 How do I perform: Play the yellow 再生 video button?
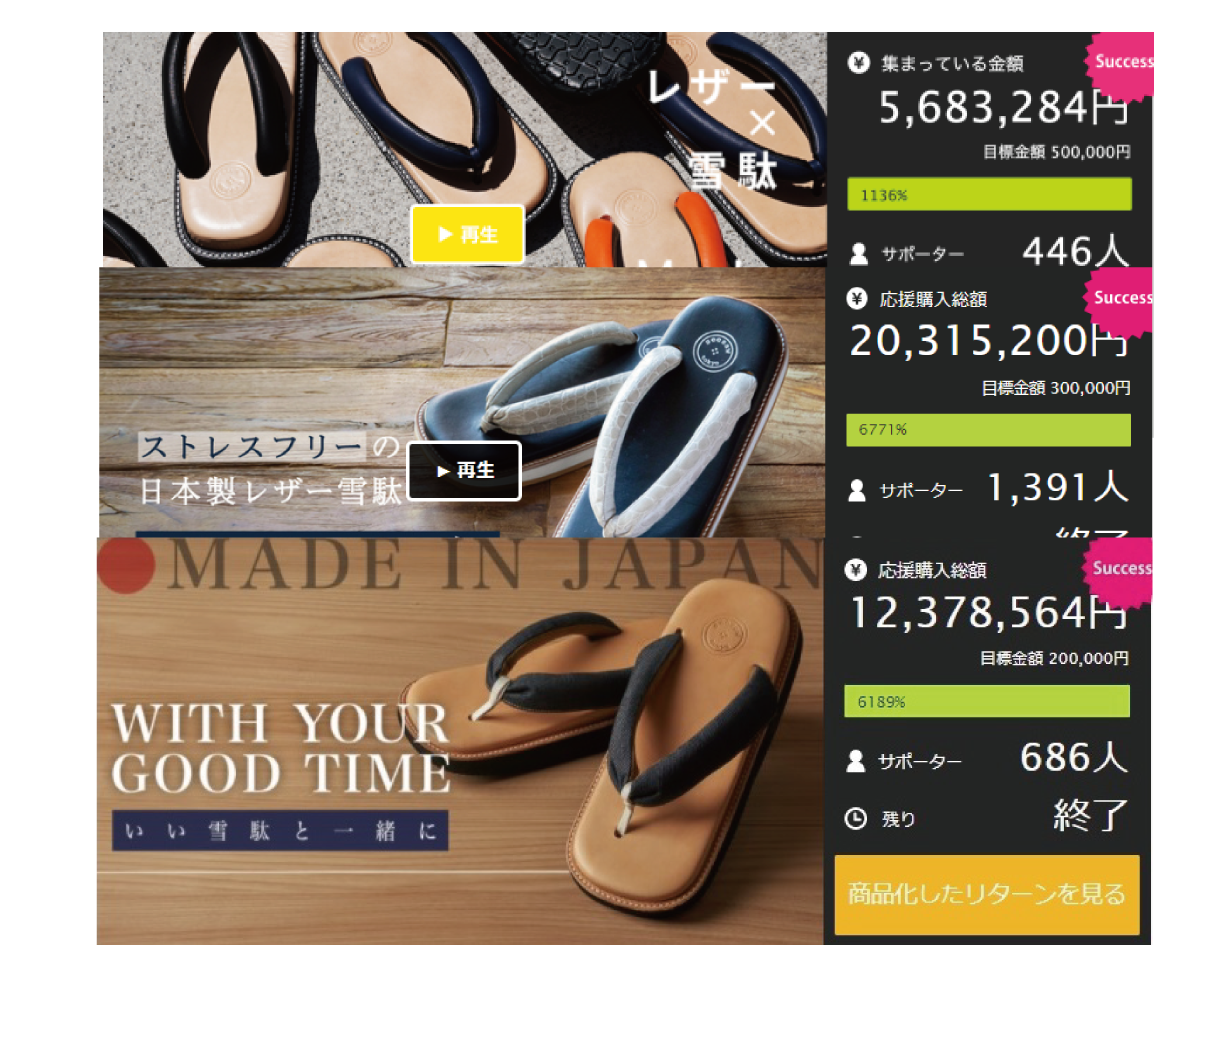point(467,234)
